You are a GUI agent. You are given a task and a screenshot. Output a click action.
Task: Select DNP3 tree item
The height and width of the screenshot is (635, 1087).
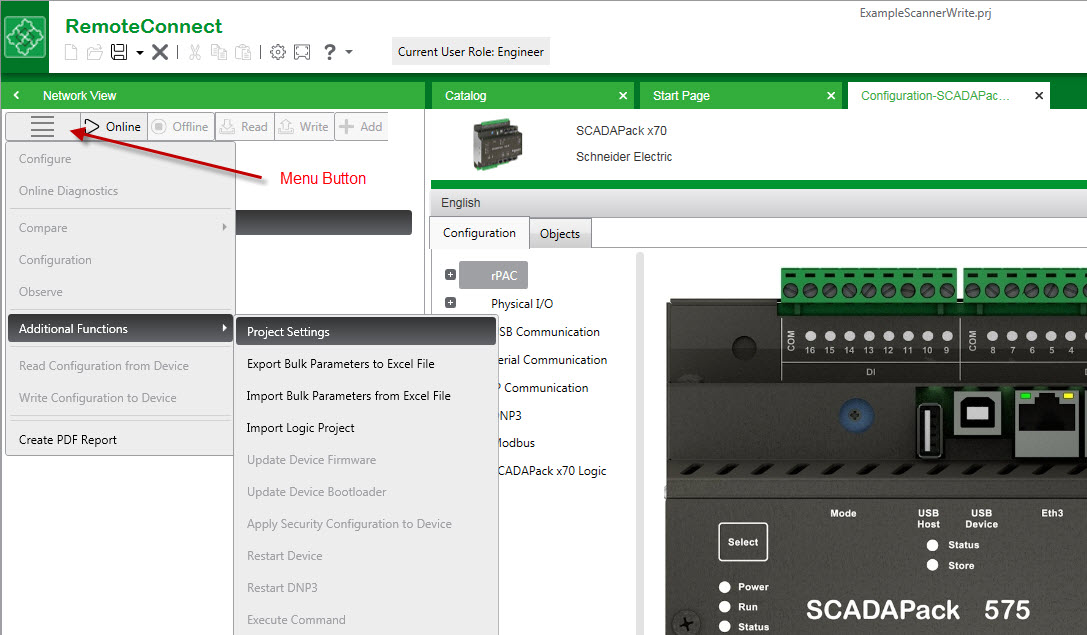(510, 415)
